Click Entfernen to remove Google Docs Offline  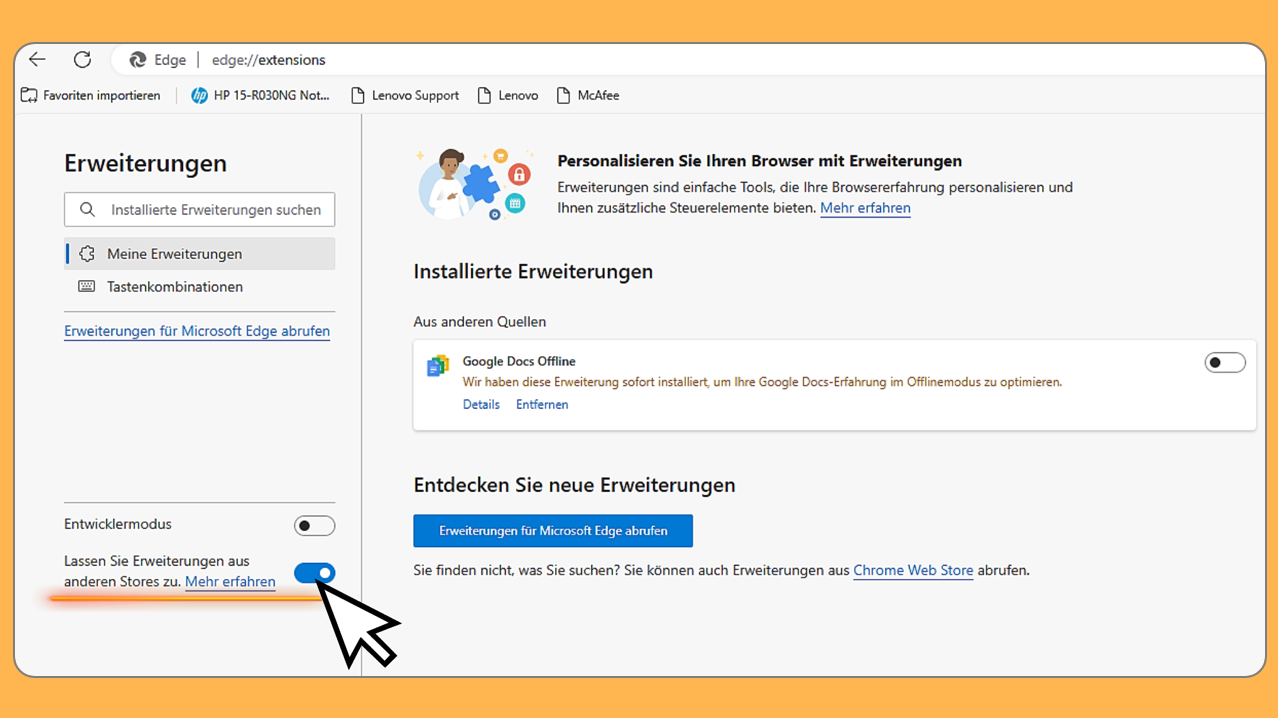tap(542, 405)
